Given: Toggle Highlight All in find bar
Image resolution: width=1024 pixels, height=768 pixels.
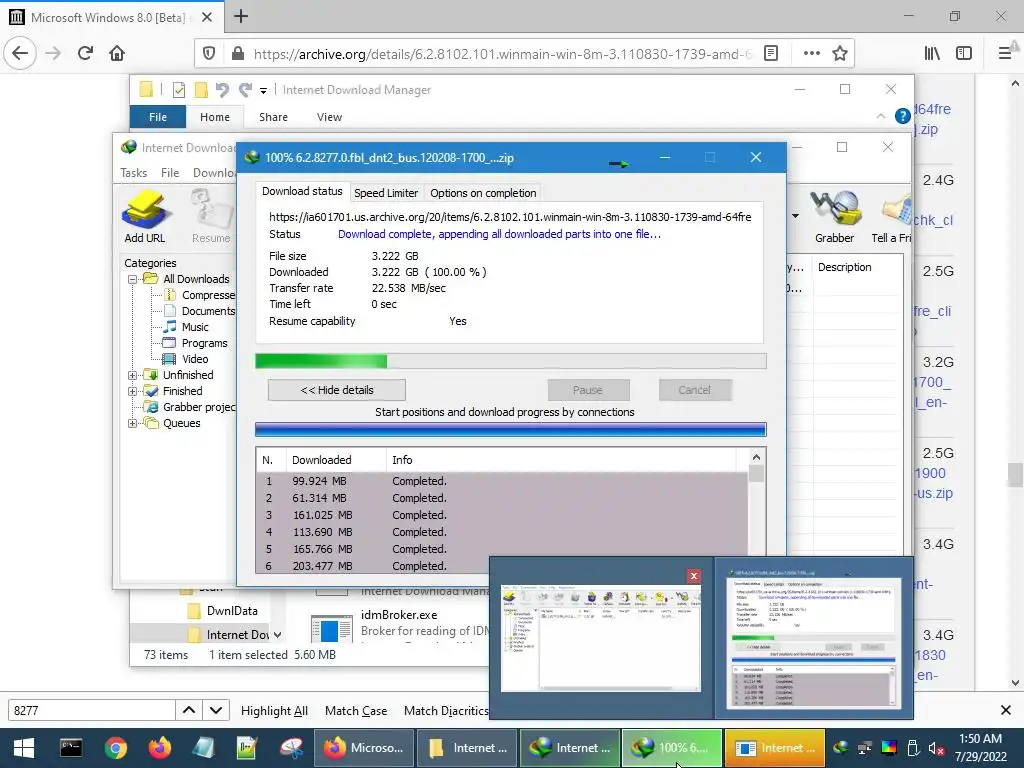Looking at the screenshot, I should pyautogui.click(x=274, y=711).
